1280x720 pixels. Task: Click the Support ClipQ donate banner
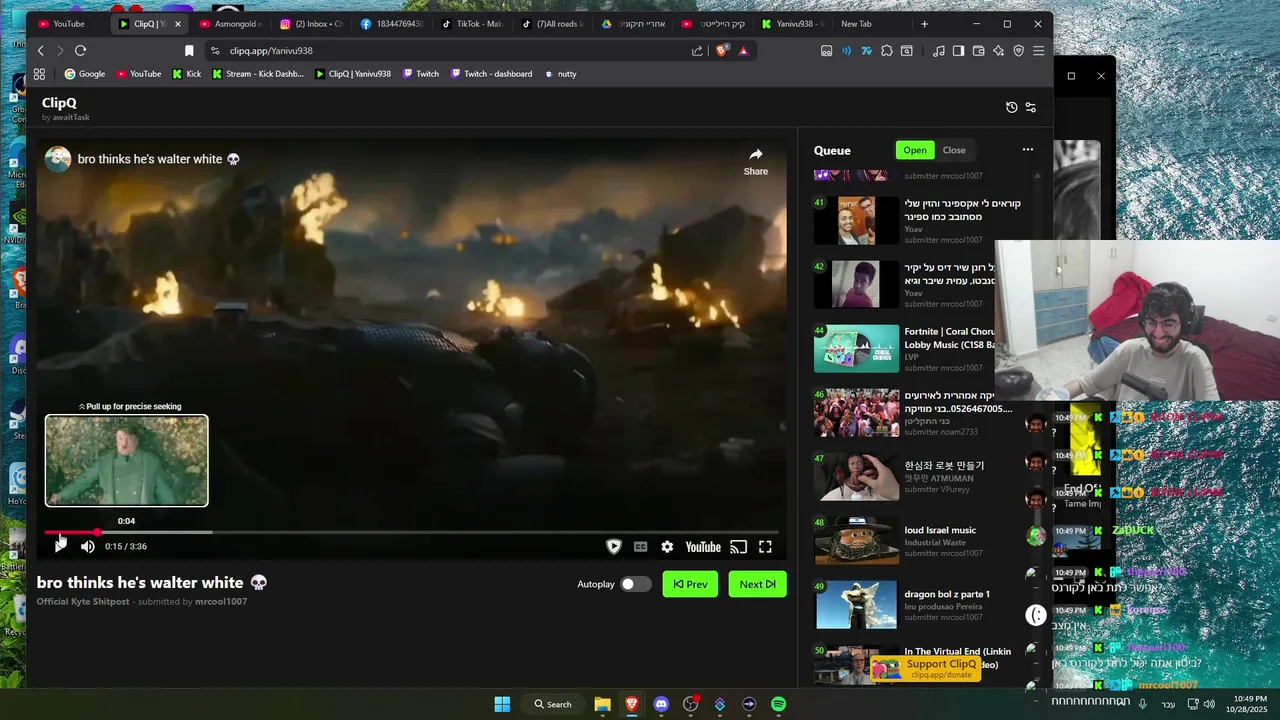[927, 669]
